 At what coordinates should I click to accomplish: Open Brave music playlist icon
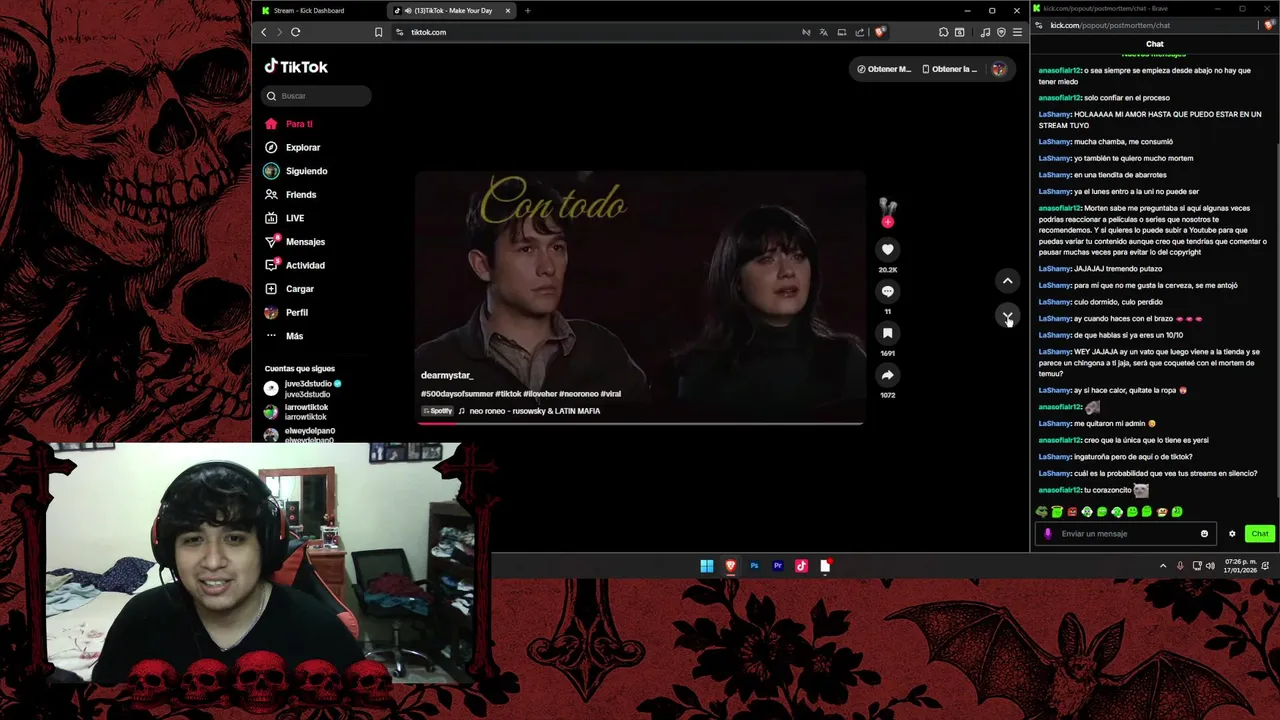pos(985,32)
